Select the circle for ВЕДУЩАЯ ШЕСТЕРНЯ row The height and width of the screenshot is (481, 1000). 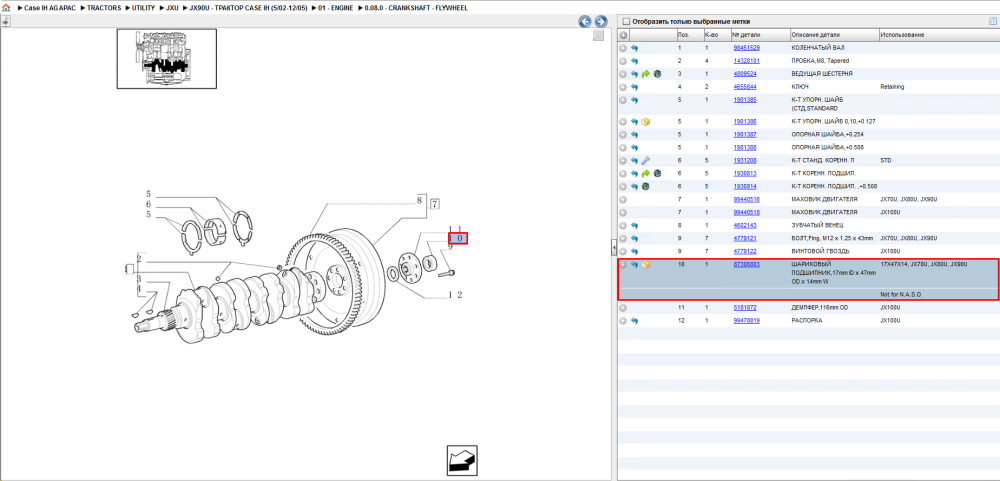pos(624,74)
